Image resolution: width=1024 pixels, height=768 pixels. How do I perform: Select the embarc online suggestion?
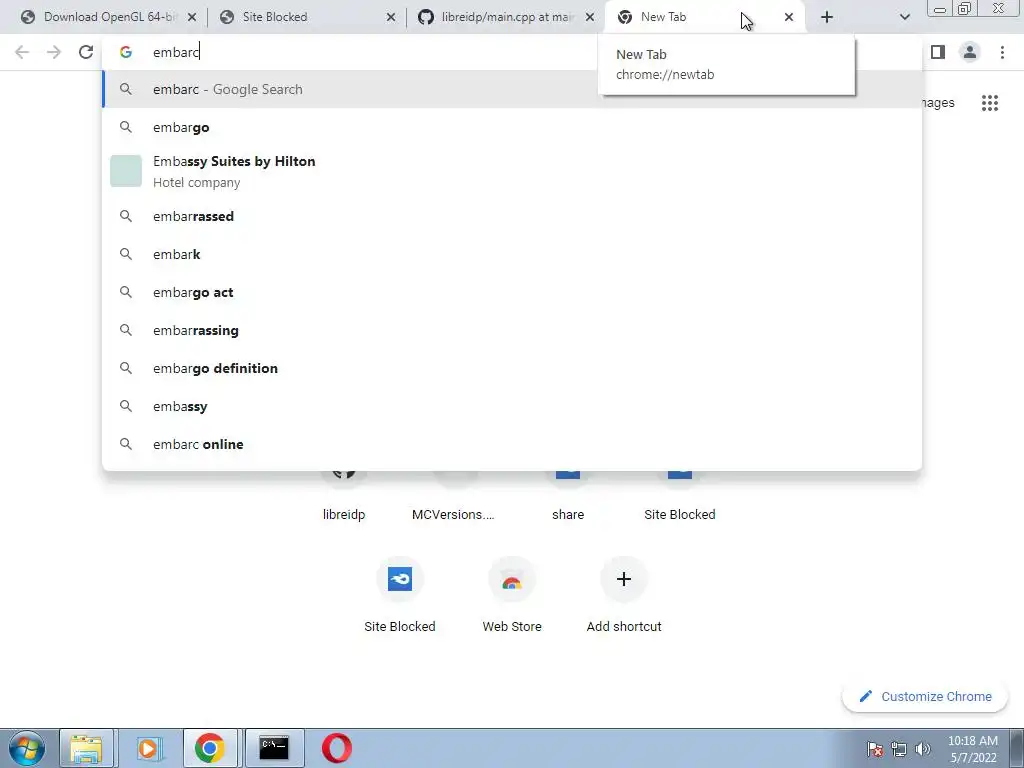coord(512,444)
